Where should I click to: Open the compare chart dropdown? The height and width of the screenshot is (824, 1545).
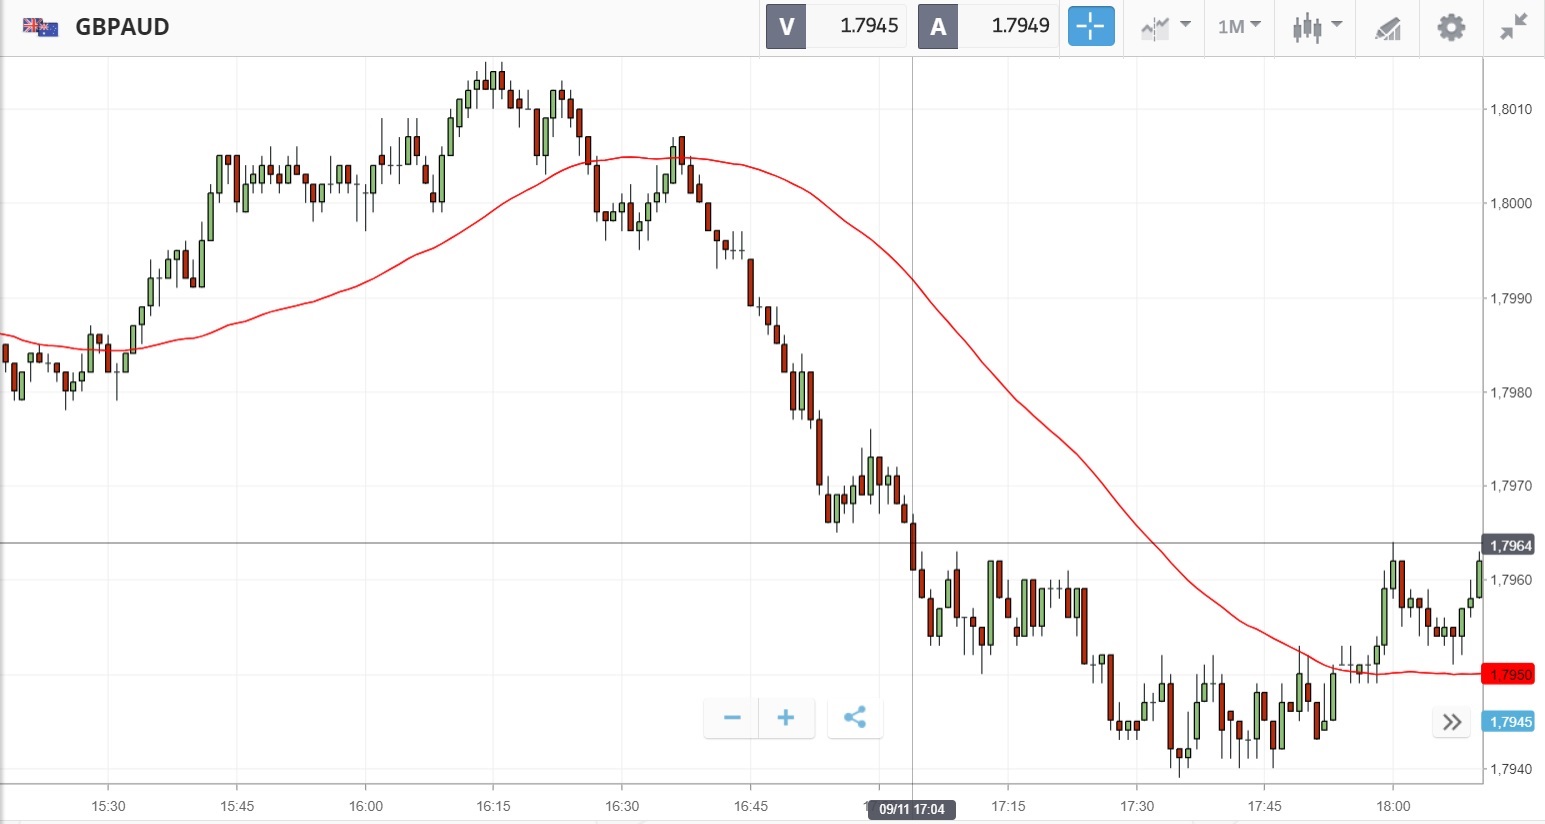point(1165,26)
